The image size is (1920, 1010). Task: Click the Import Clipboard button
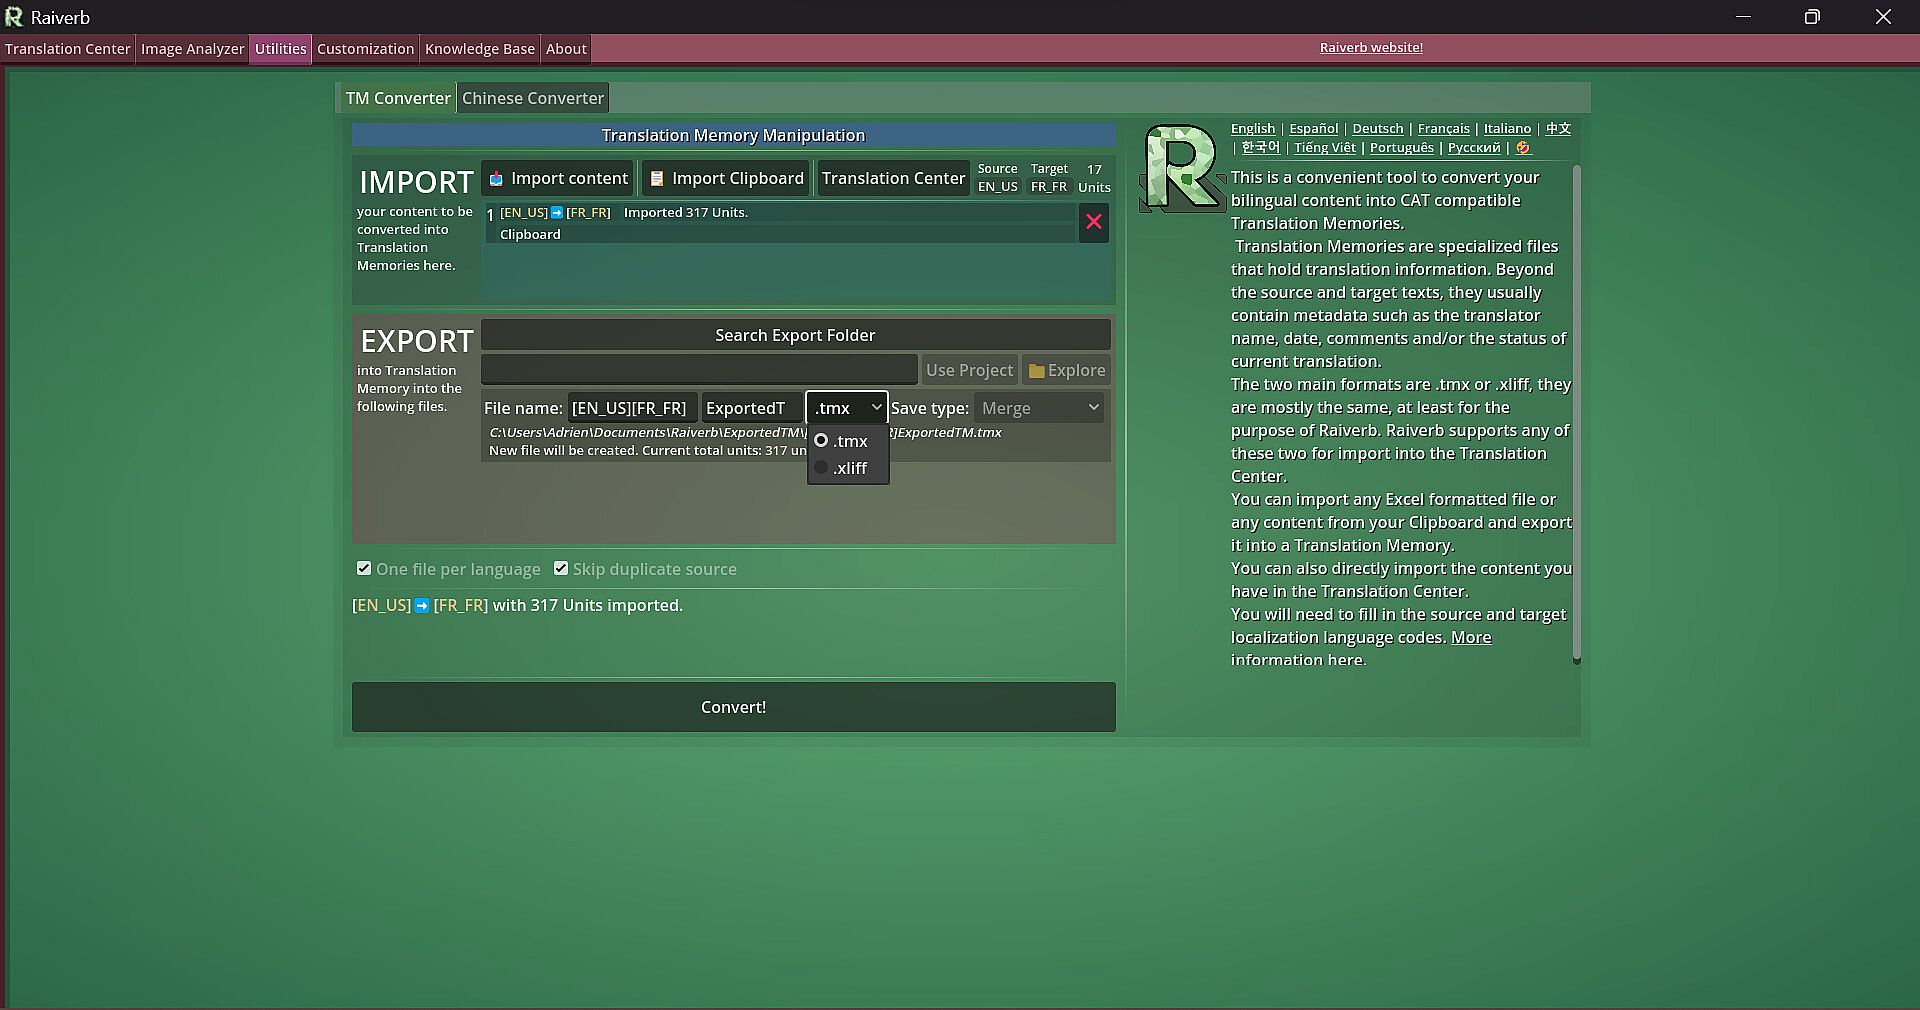tap(726, 178)
